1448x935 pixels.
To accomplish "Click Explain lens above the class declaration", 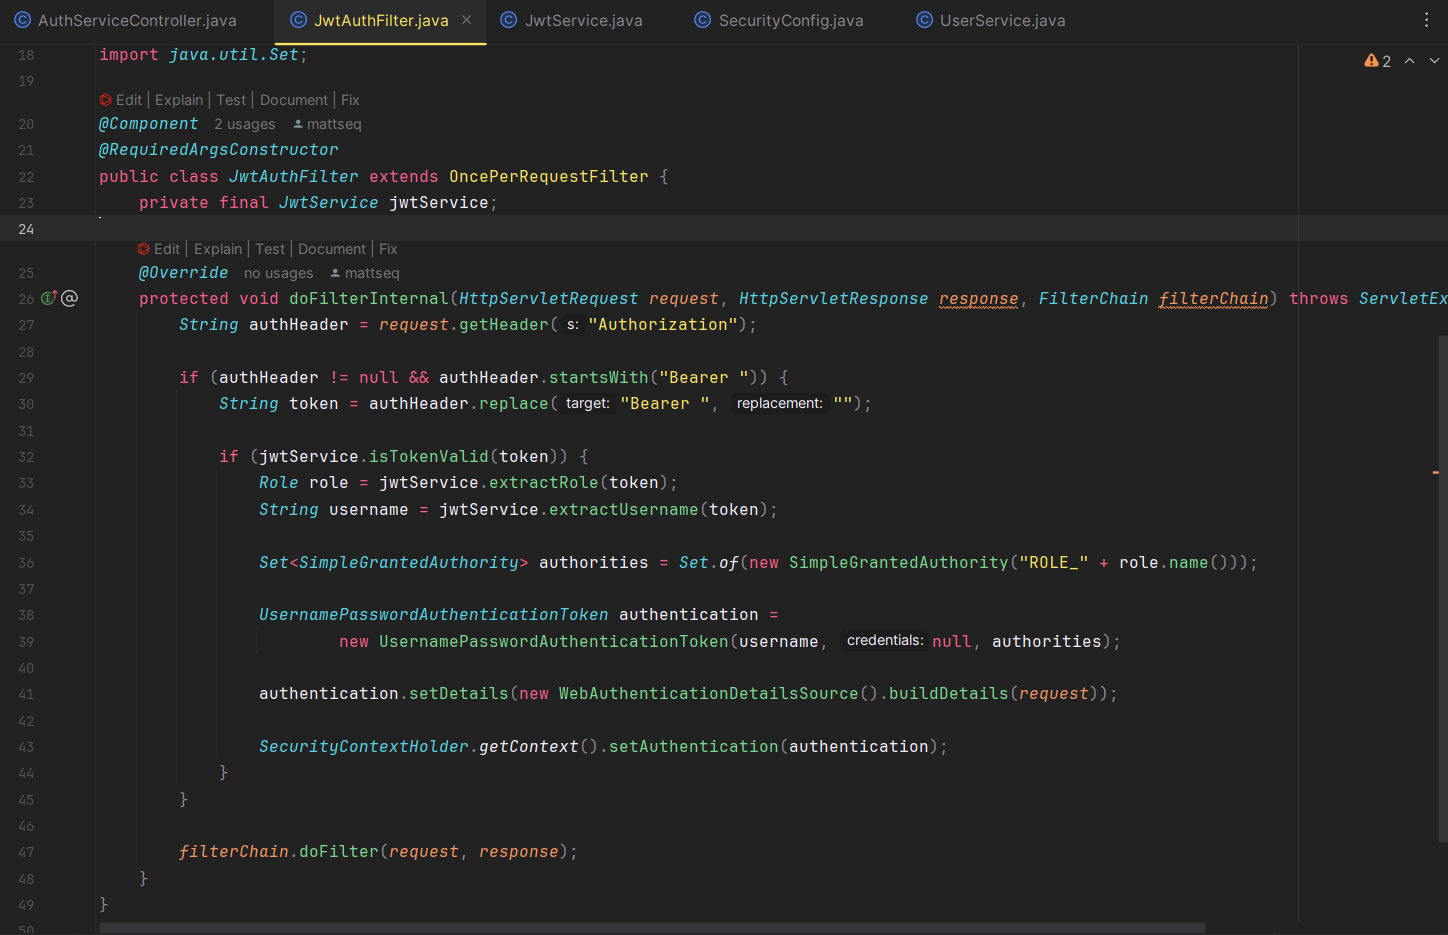I will point(179,100).
